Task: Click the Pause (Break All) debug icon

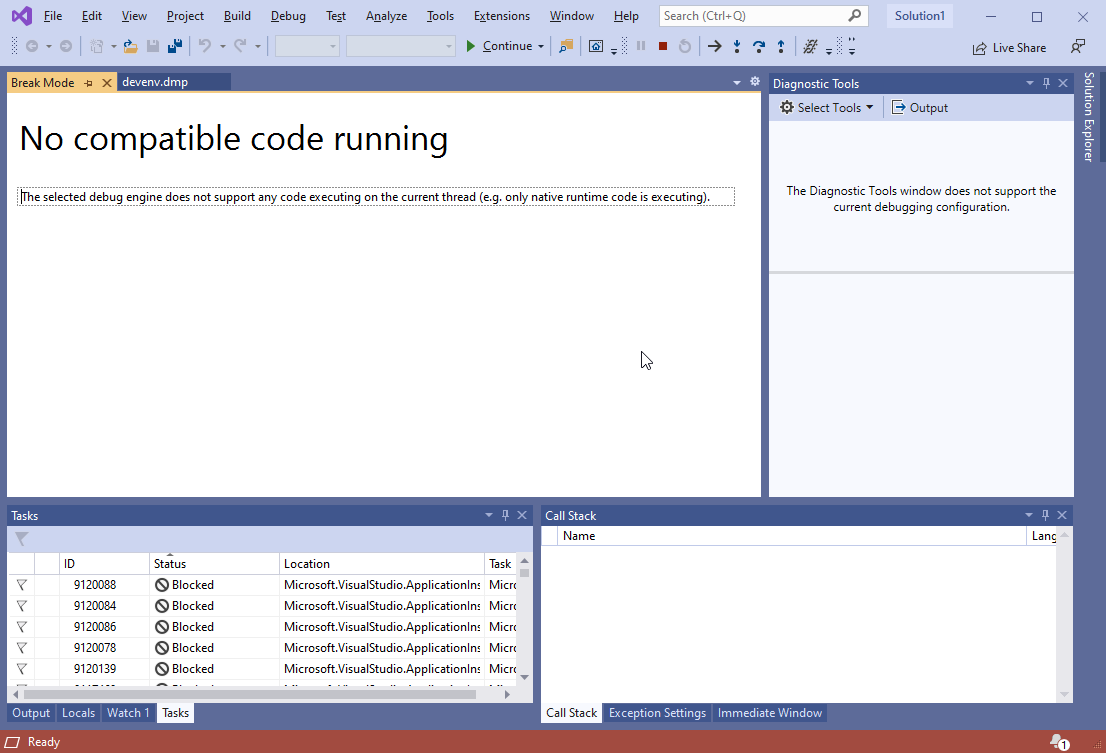Action: tap(641, 47)
